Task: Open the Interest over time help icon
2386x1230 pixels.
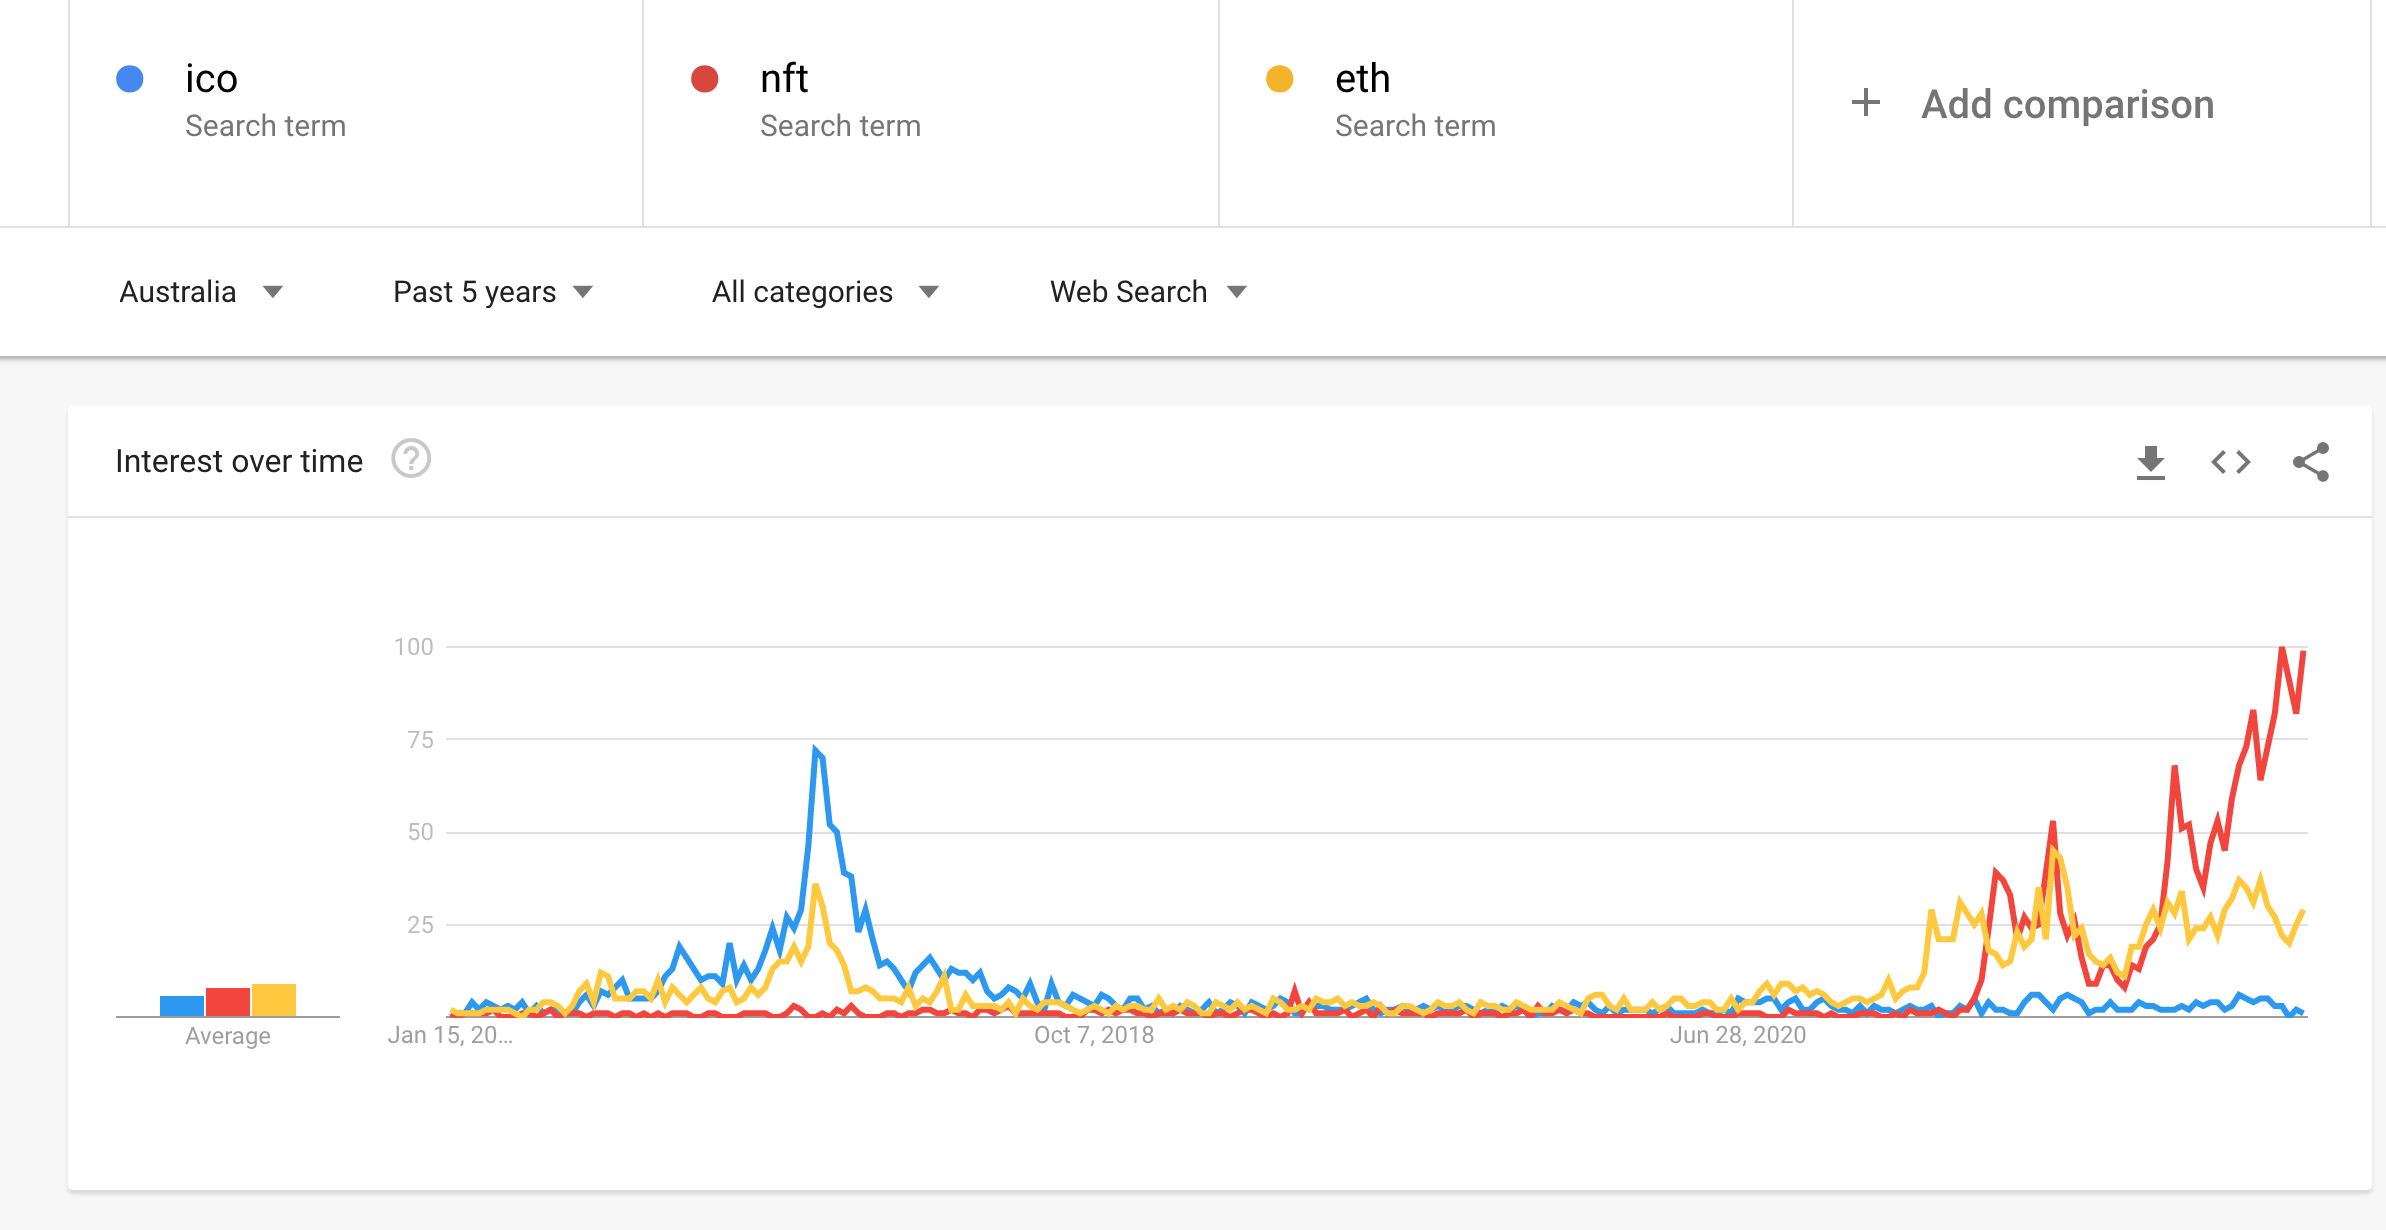Action: (x=411, y=459)
